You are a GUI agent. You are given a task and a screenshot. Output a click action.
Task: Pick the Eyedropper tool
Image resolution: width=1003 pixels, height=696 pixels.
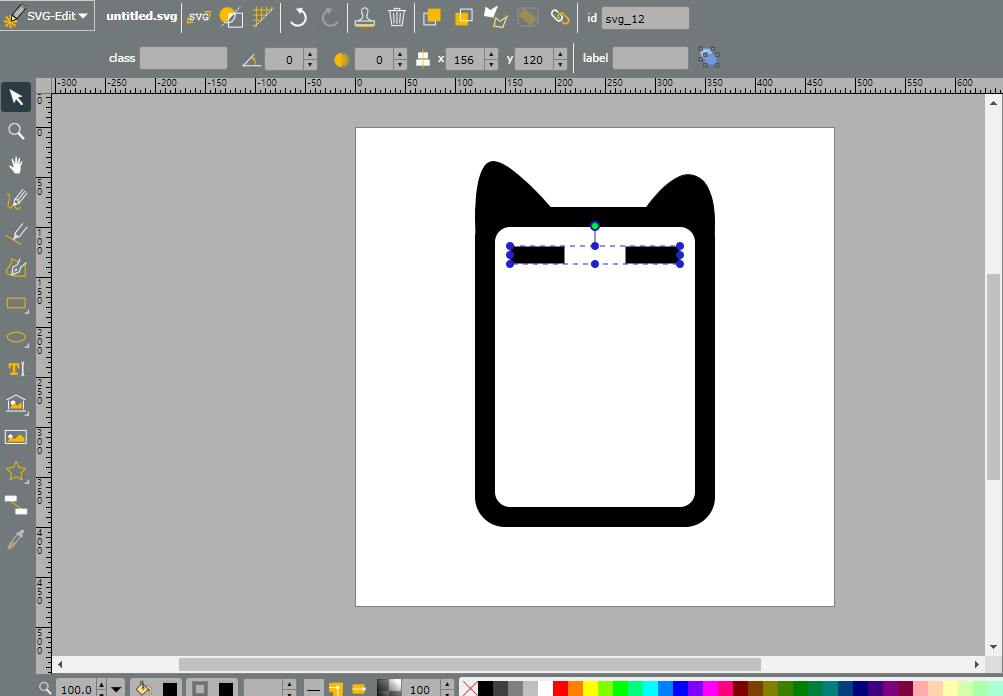click(16, 539)
